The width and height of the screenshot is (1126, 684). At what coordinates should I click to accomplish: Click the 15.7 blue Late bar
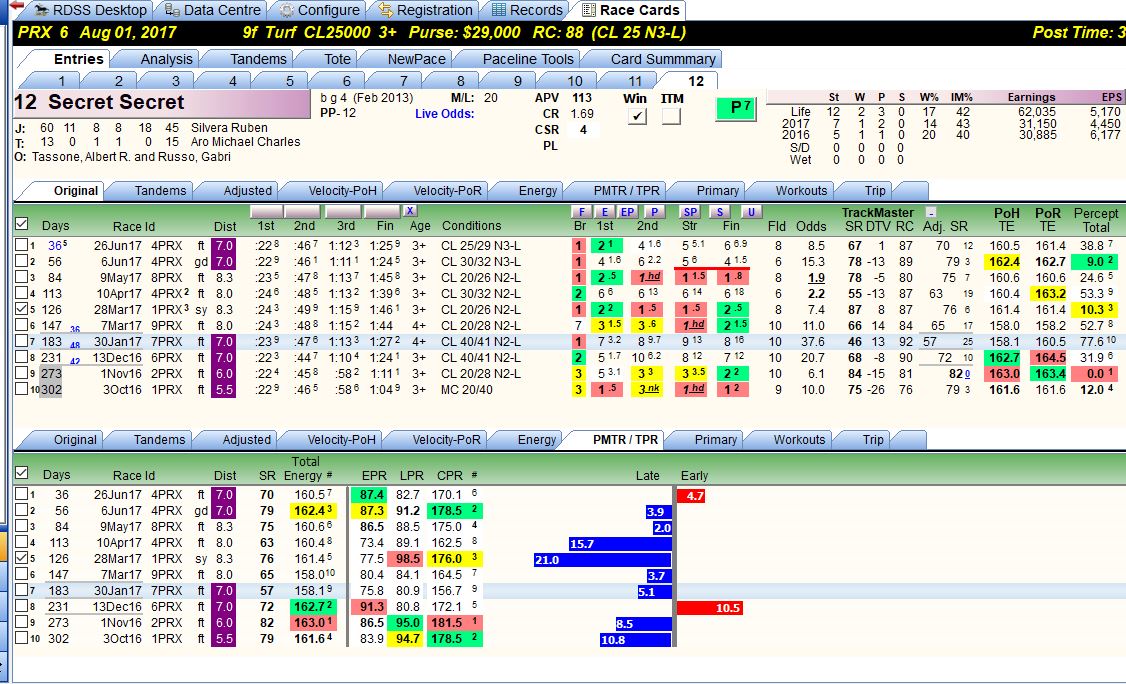pos(620,543)
